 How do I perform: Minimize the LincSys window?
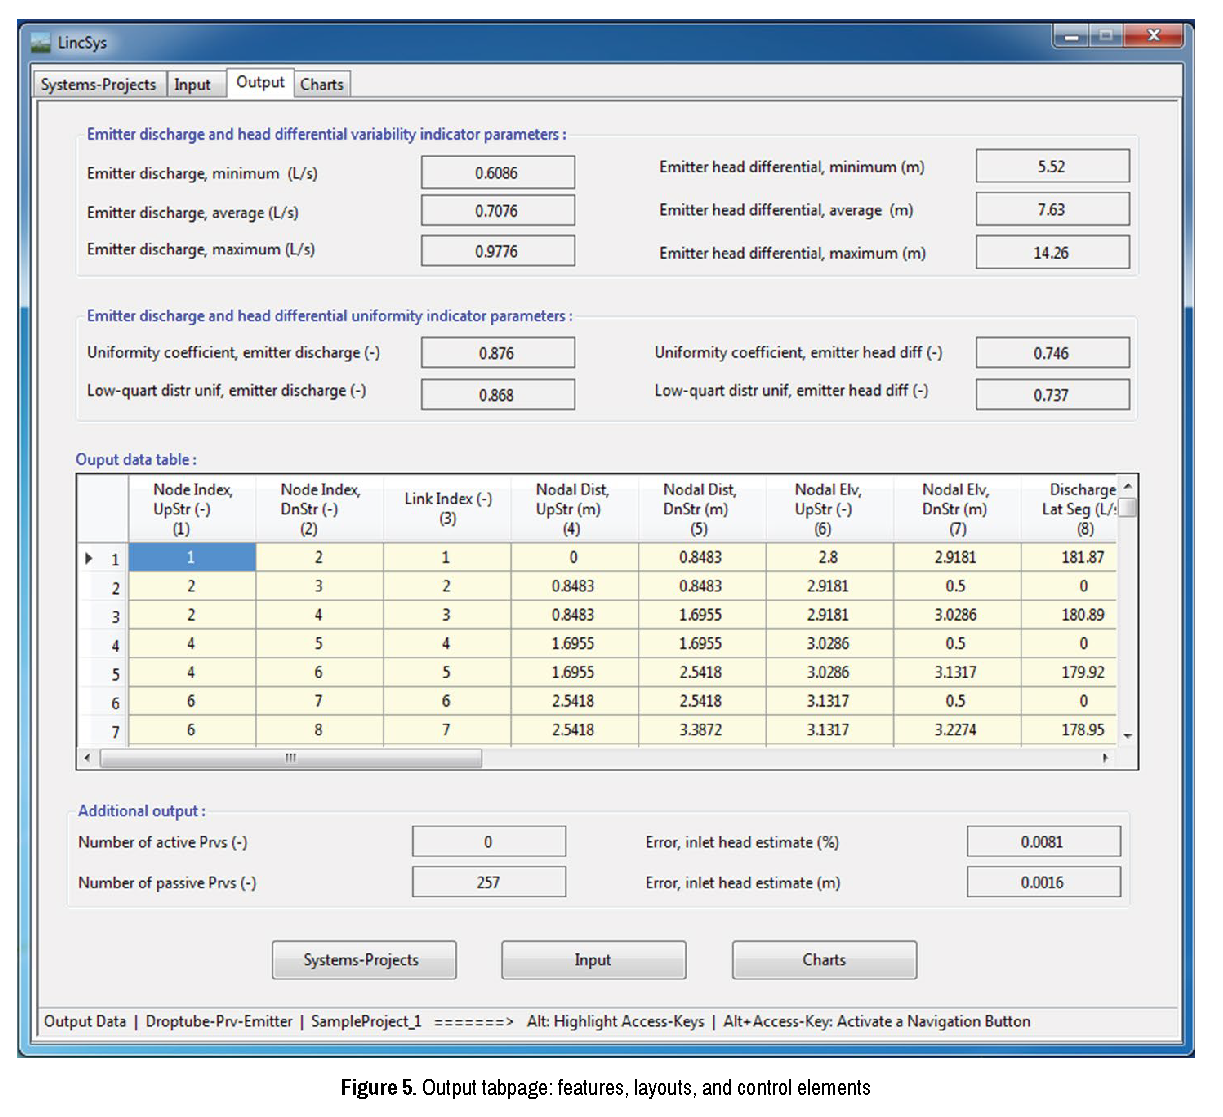tap(1073, 36)
